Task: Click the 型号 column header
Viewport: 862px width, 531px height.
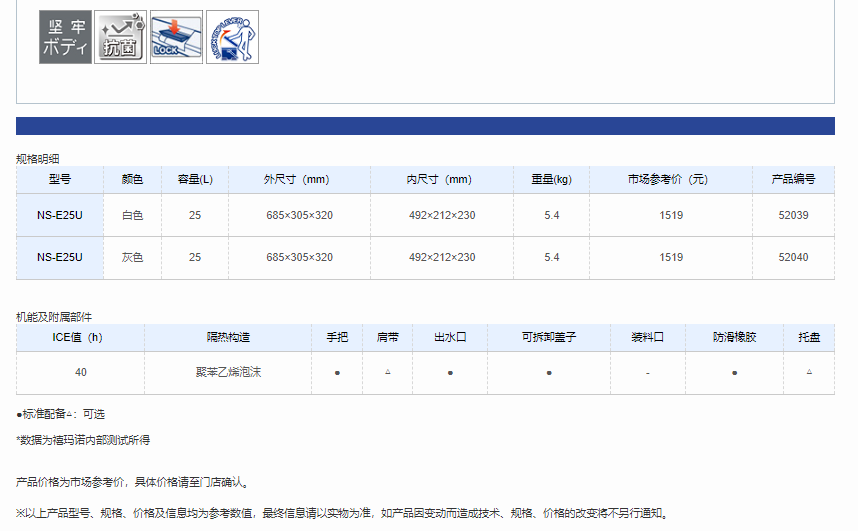Action: [60, 179]
